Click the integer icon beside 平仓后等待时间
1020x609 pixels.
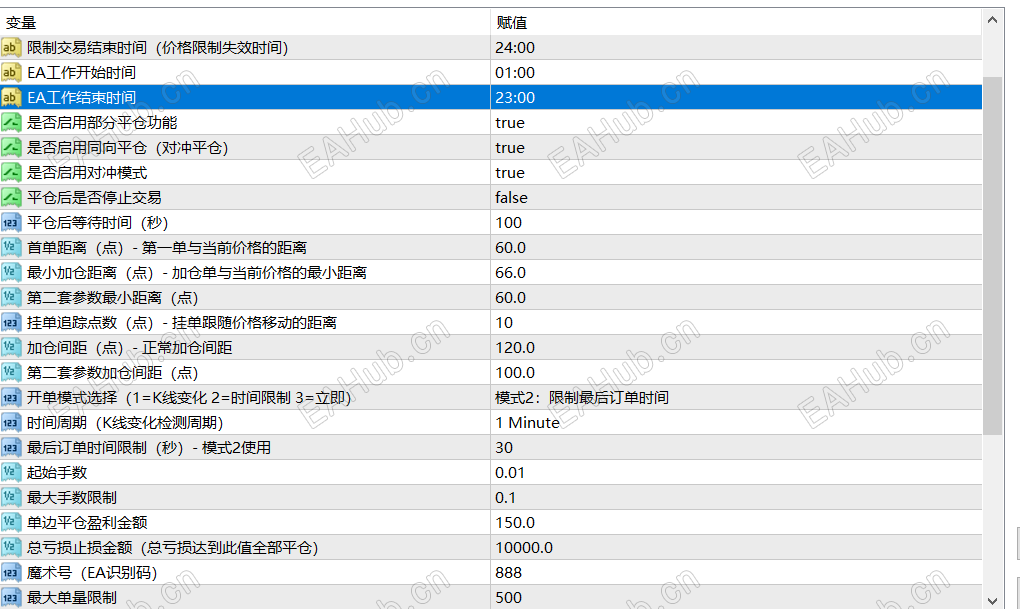point(11,223)
